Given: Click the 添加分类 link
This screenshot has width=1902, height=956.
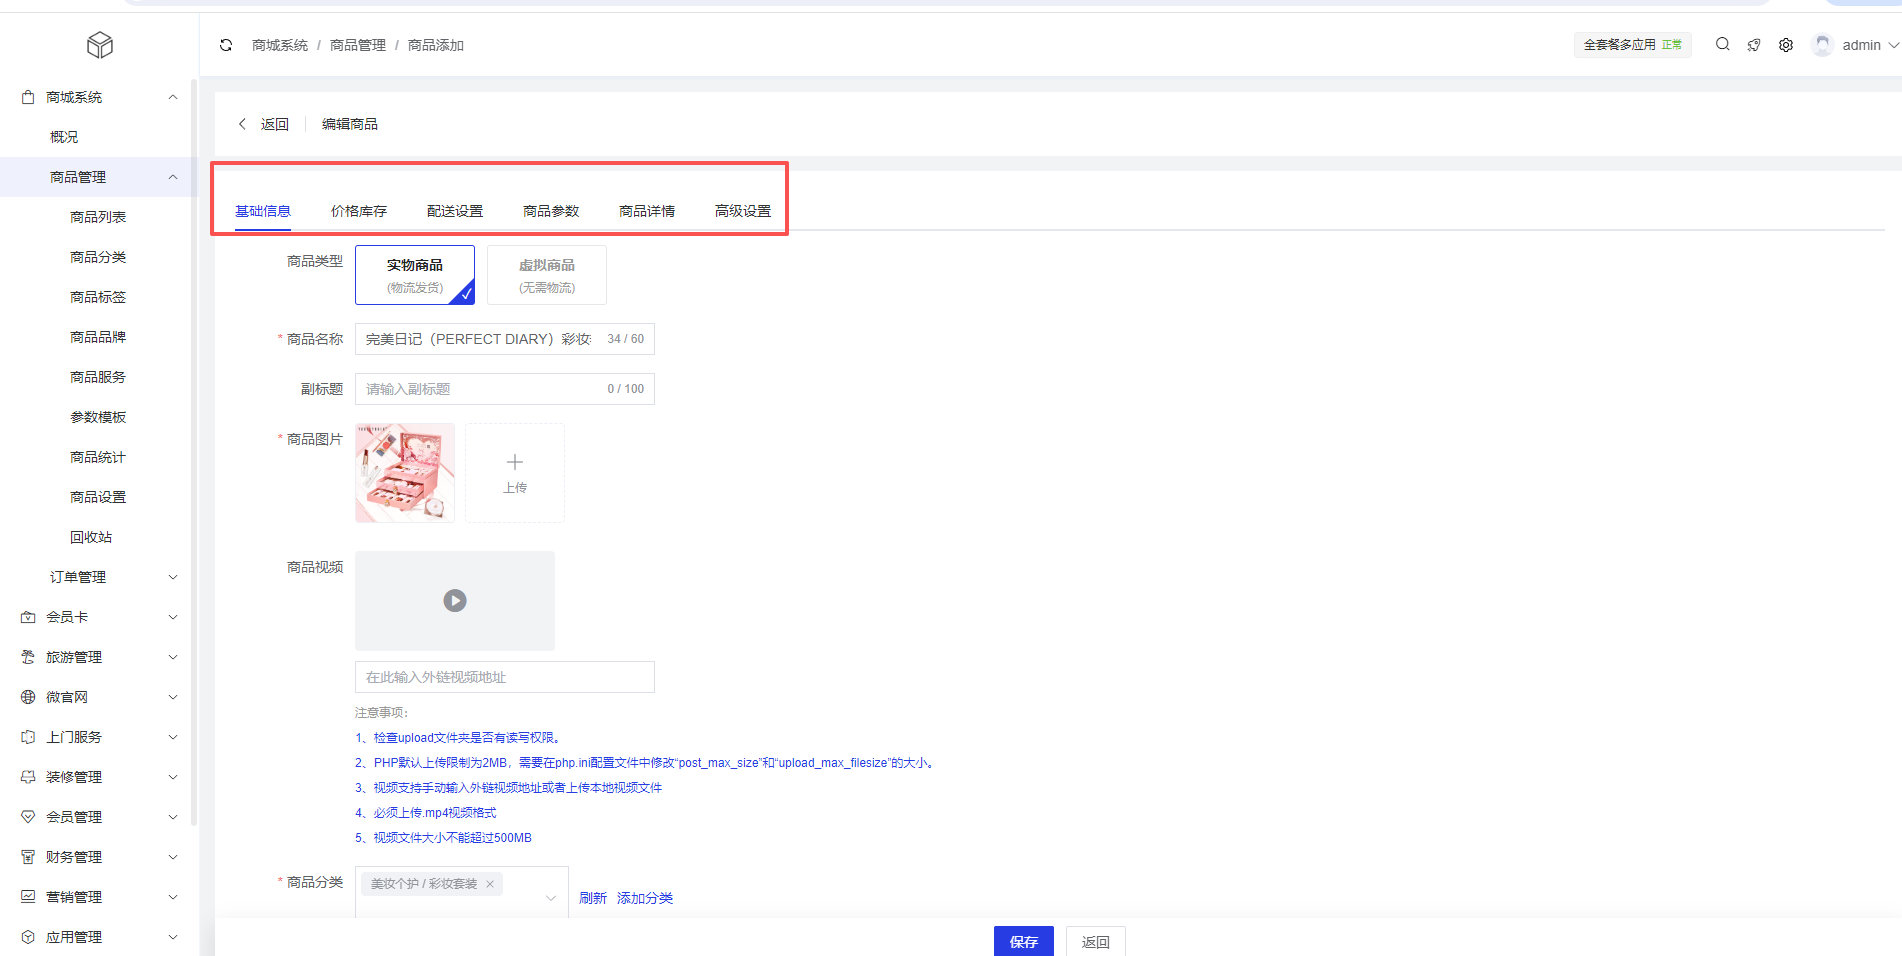Looking at the screenshot, I should 645,898.
